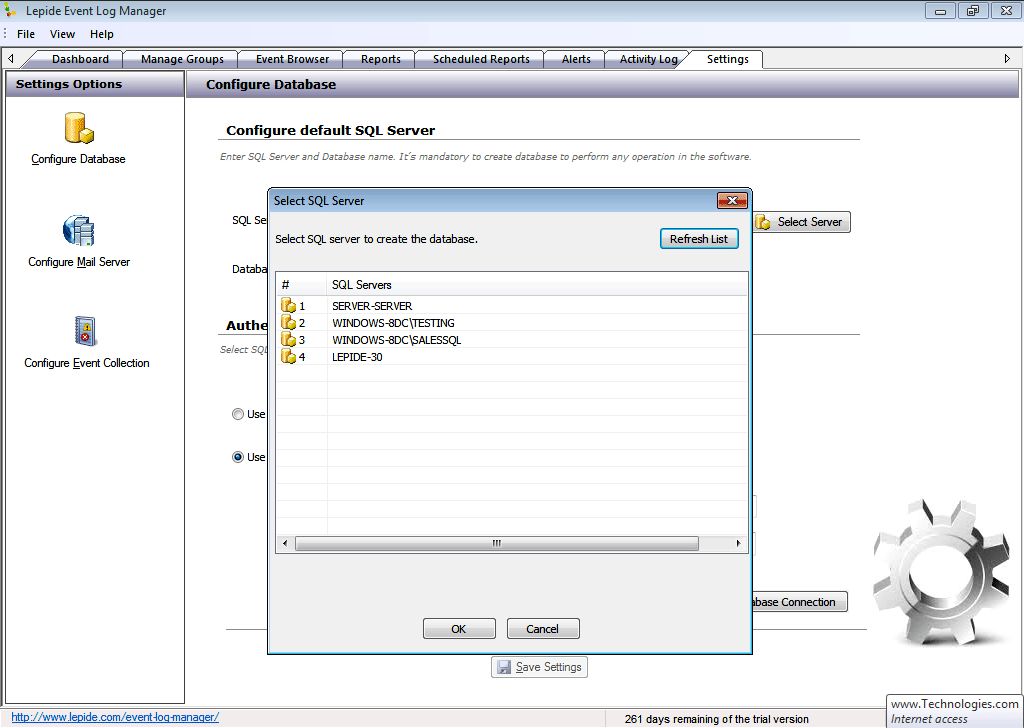Image resolution: width=1024 pixels, height=728 pixels.
Task: Click the 'Configure Database' label in sidebar
Action: (x=78, y=159)
